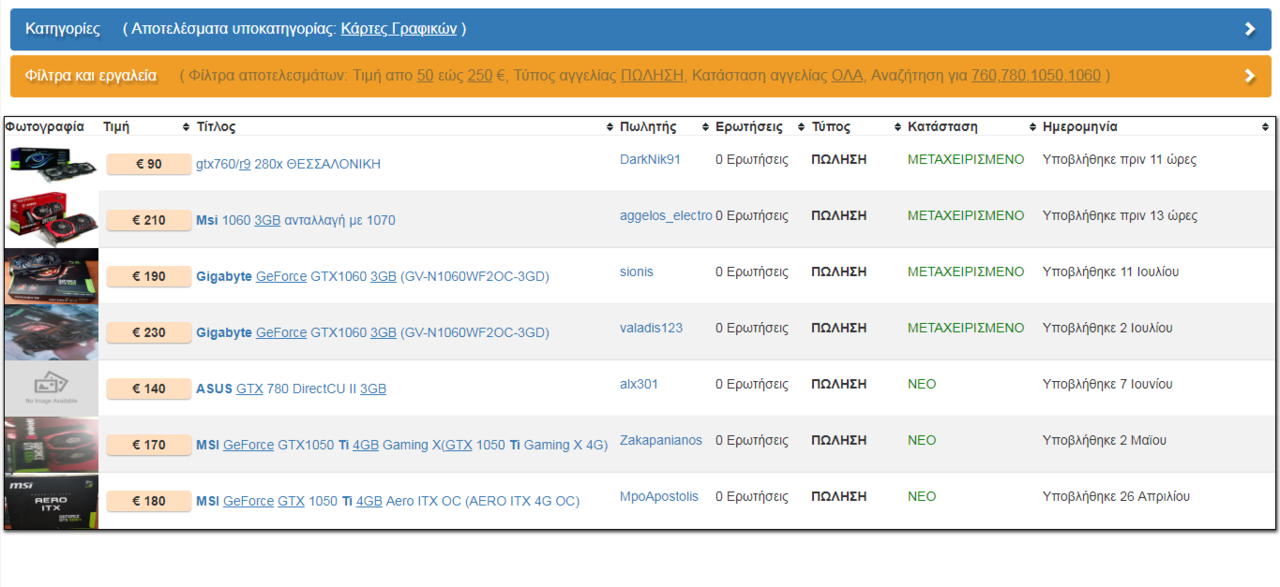Click '0 Ερωτήσεις' in sionis row

[751, 271]
